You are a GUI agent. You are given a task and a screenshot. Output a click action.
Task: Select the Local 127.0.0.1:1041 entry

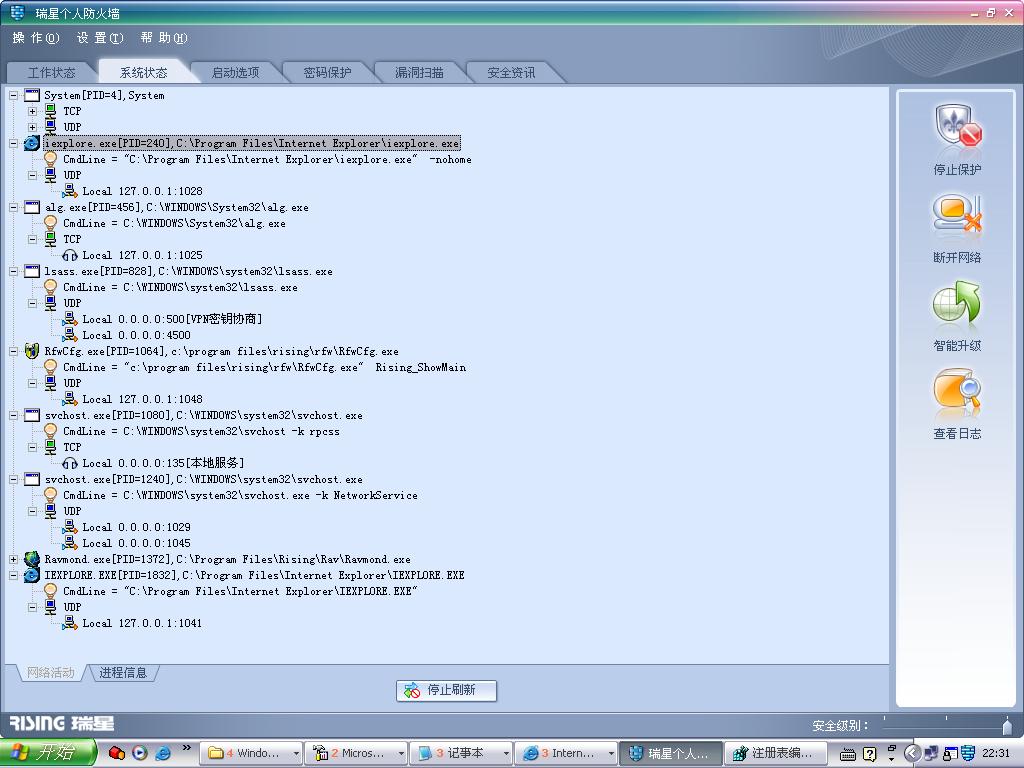(142, 623)
